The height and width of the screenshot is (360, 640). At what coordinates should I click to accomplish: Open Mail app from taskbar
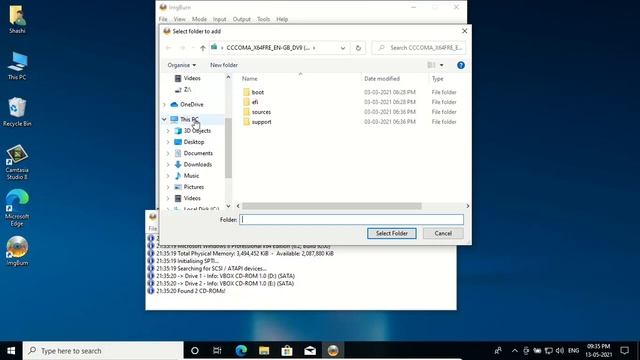point(310,351)
